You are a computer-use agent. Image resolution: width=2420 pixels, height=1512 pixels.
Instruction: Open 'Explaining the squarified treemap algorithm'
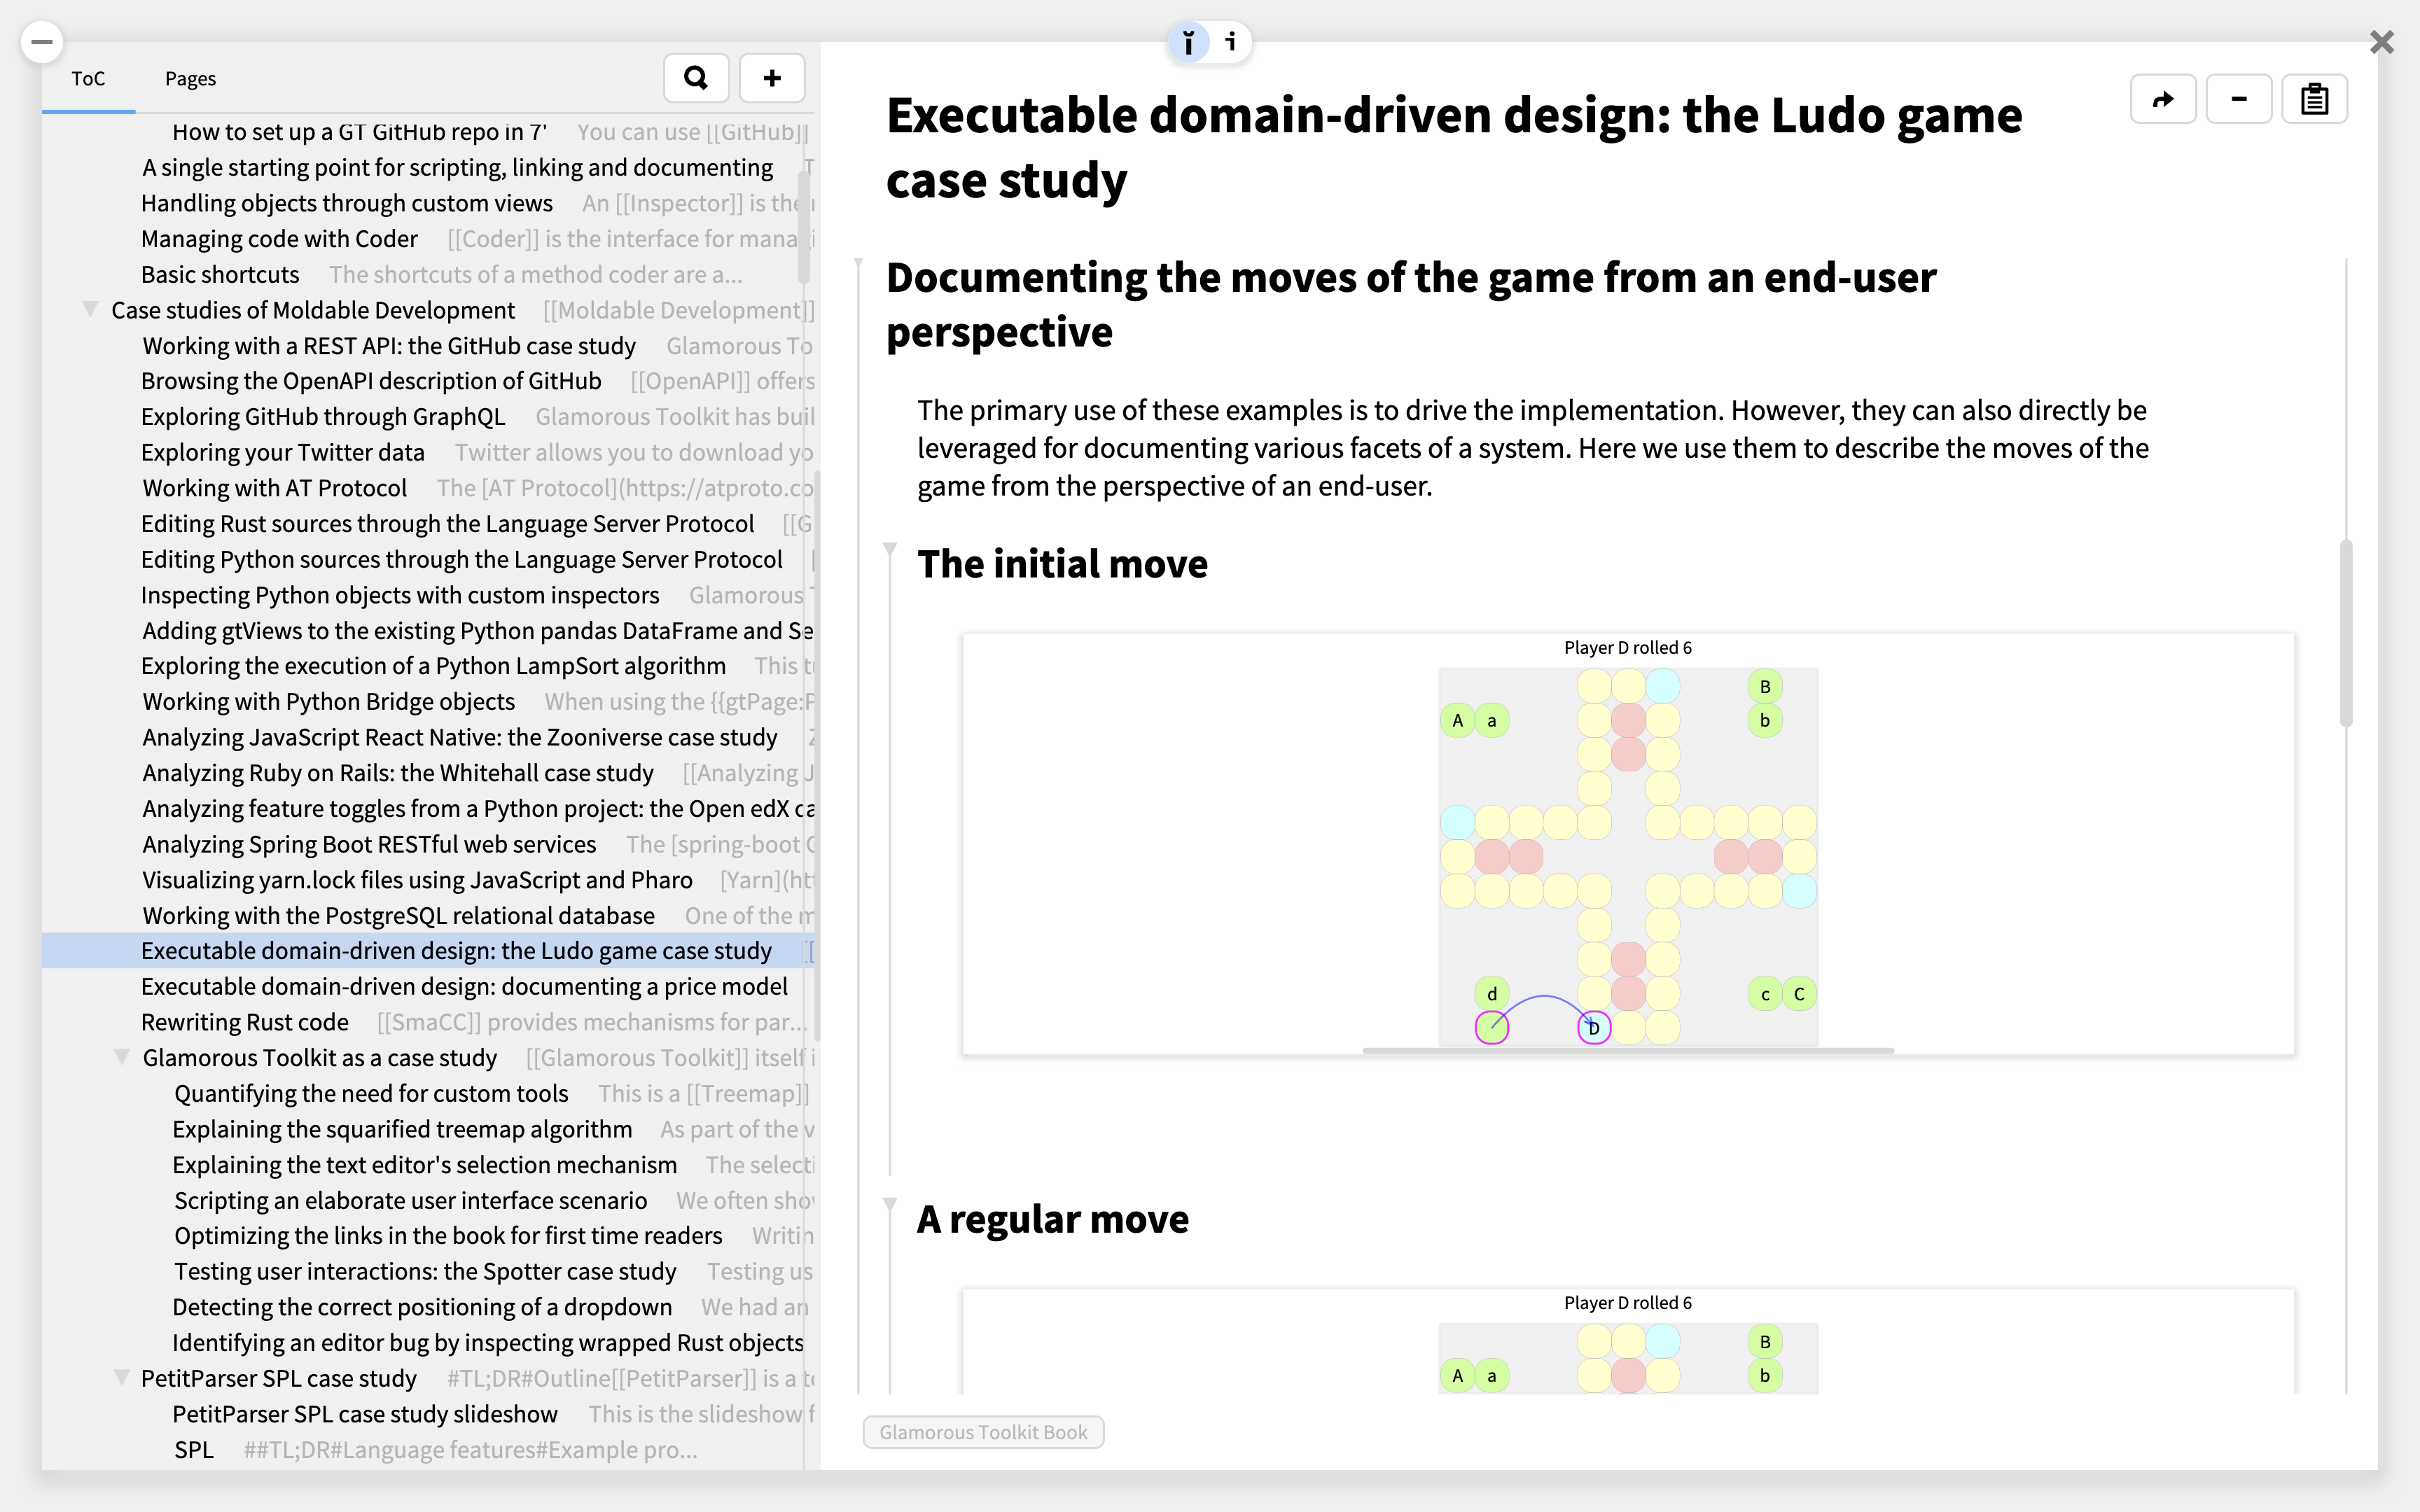[x=402, y=1129]
